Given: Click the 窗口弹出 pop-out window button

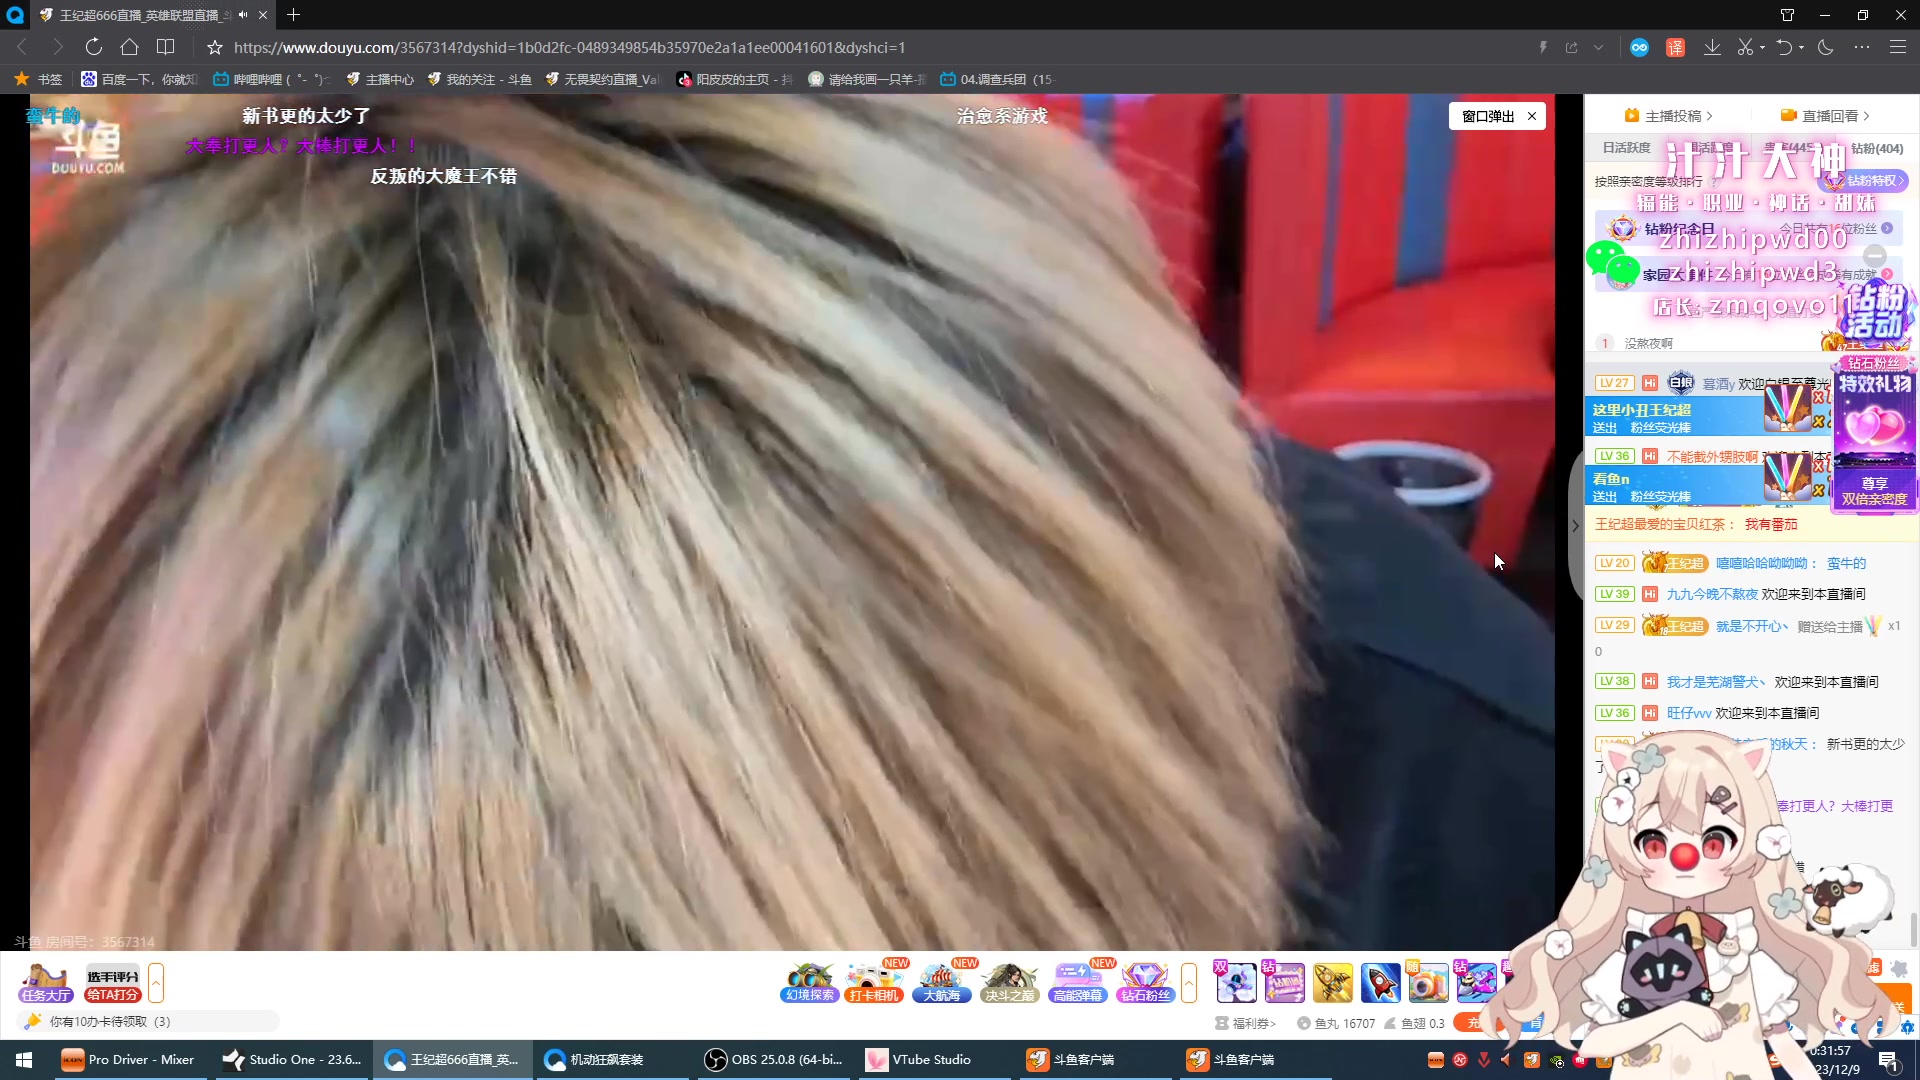Looking at the screenshot, I should point(1487,116).
